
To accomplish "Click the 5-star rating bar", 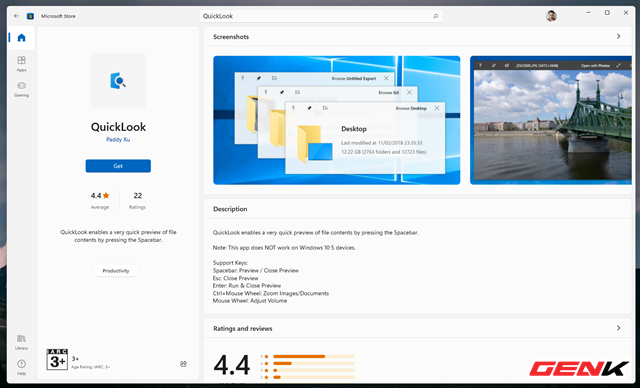I will coord(313,356).
